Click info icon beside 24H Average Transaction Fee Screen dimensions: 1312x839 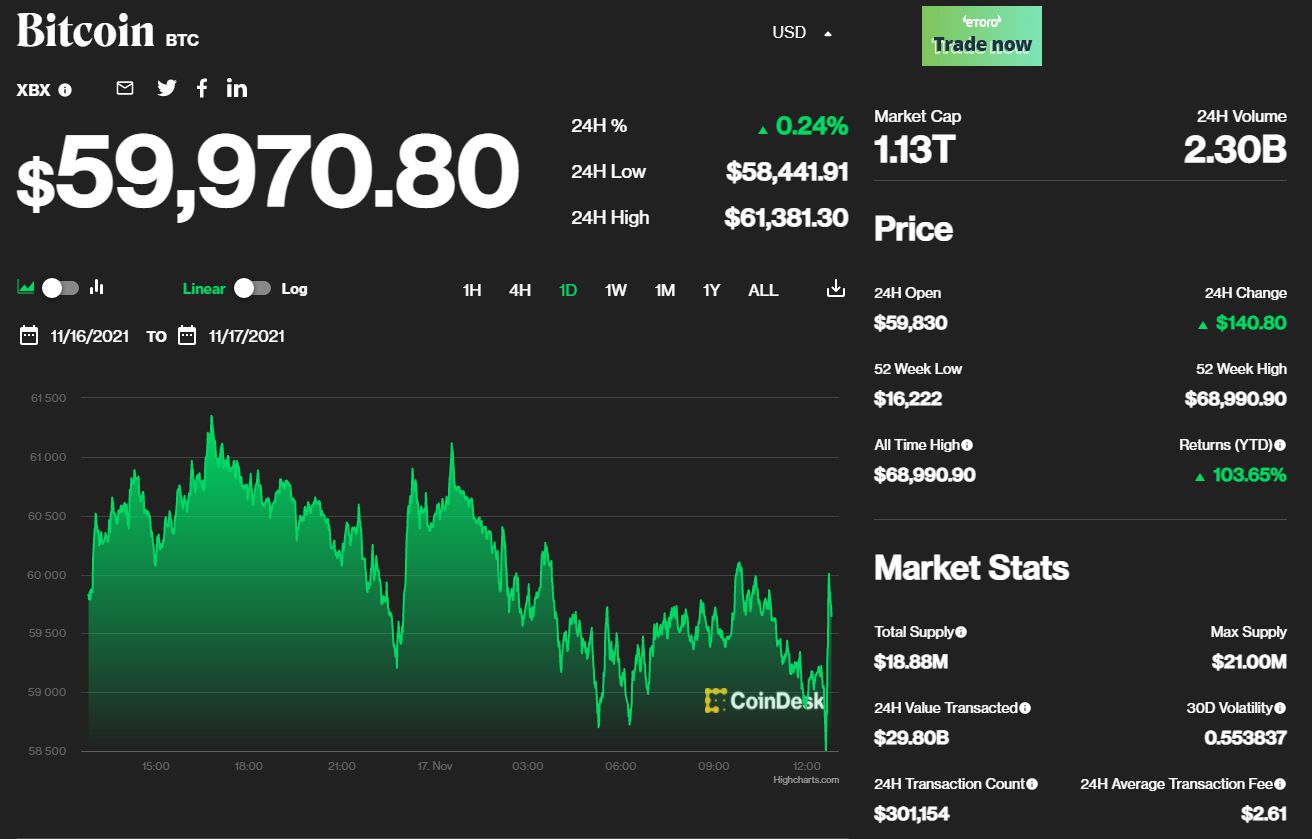tap(1280, 784)
